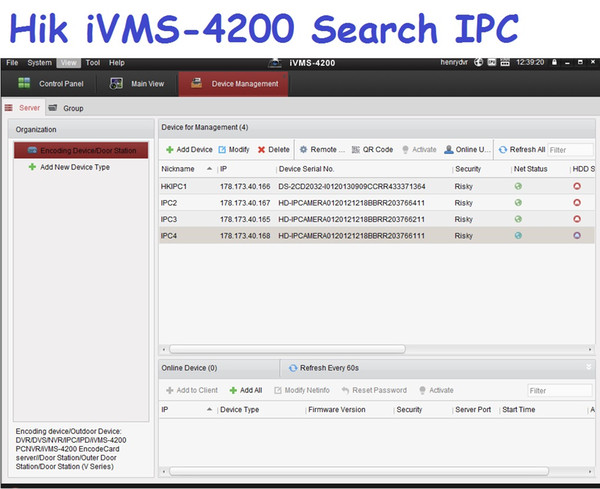The height and width of the screenshot is (489, 600).
Task: Click the green plus next to Add New Device Type
Action: 33,167
